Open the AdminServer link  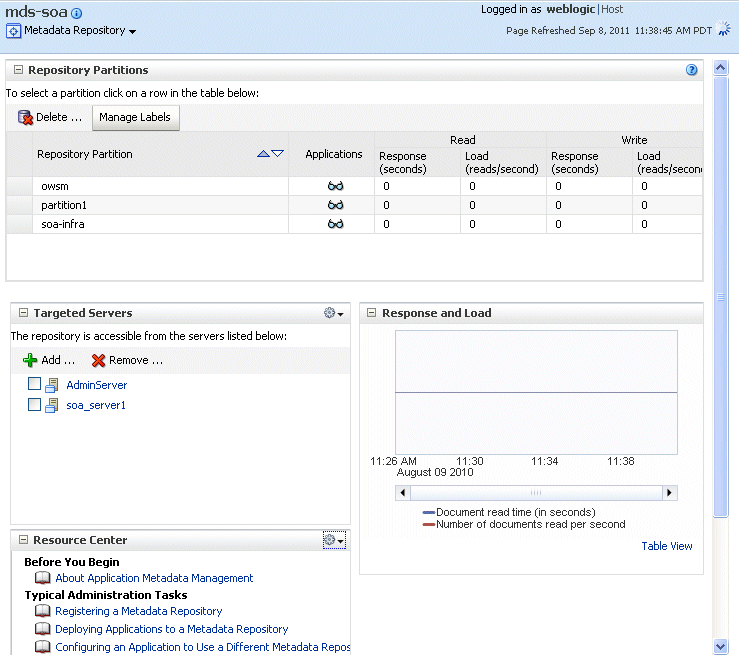(97, 385)
